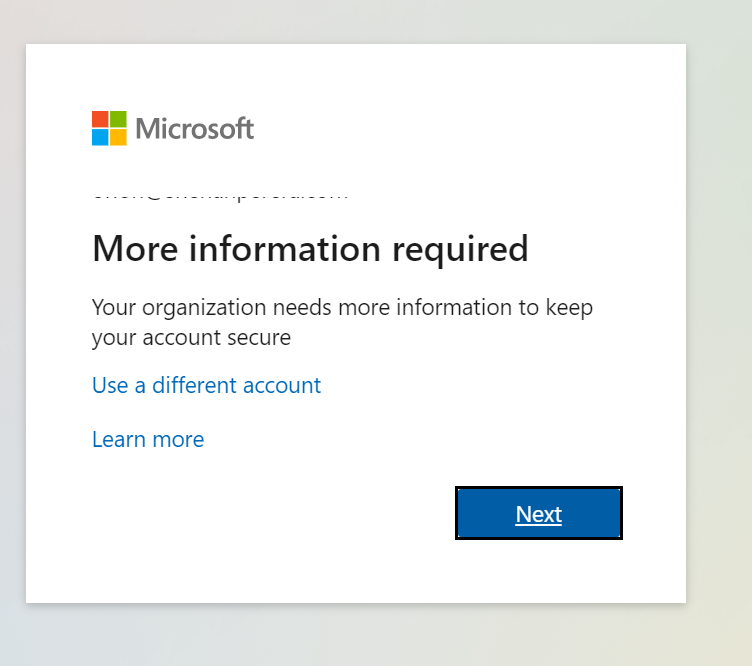Click the red square in Microsoft logo
The height and width of the screenshot is (666, 752).
coord(100,120)
